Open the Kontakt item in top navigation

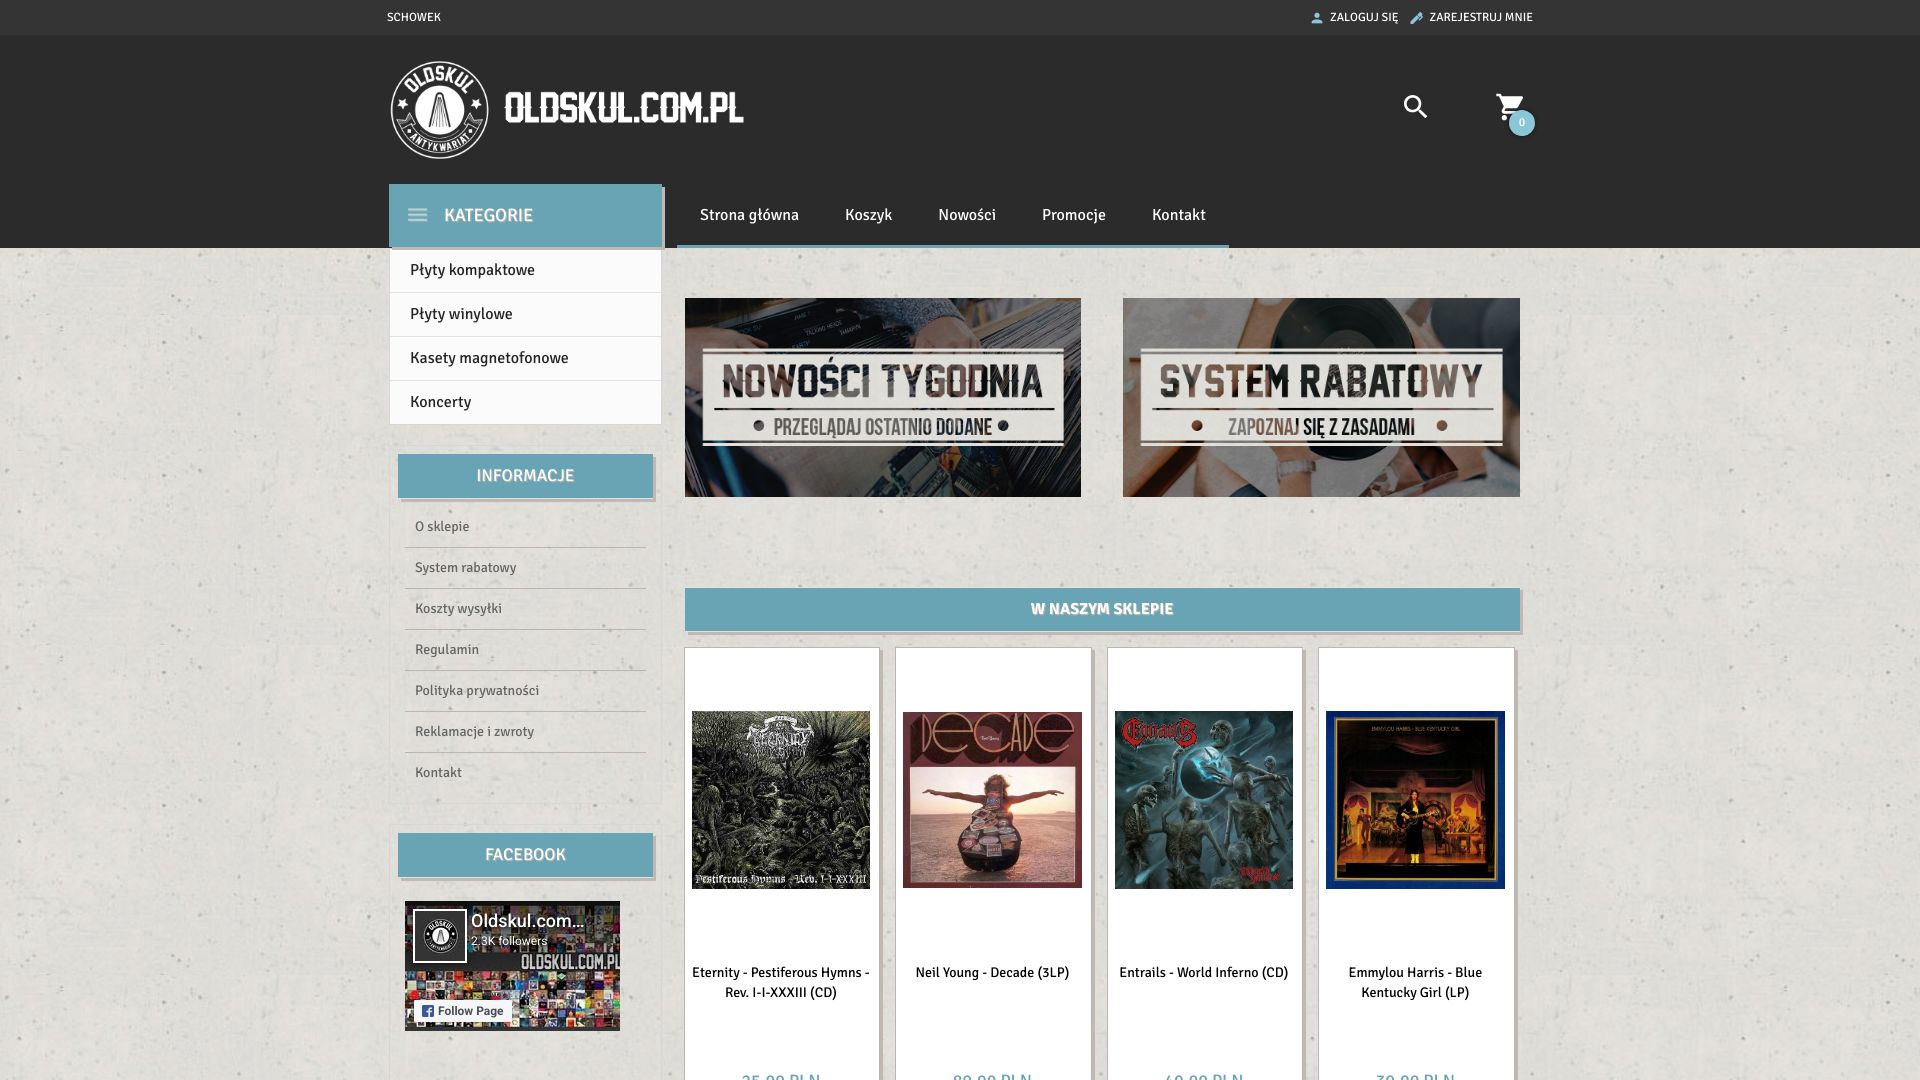(1179, 215)
